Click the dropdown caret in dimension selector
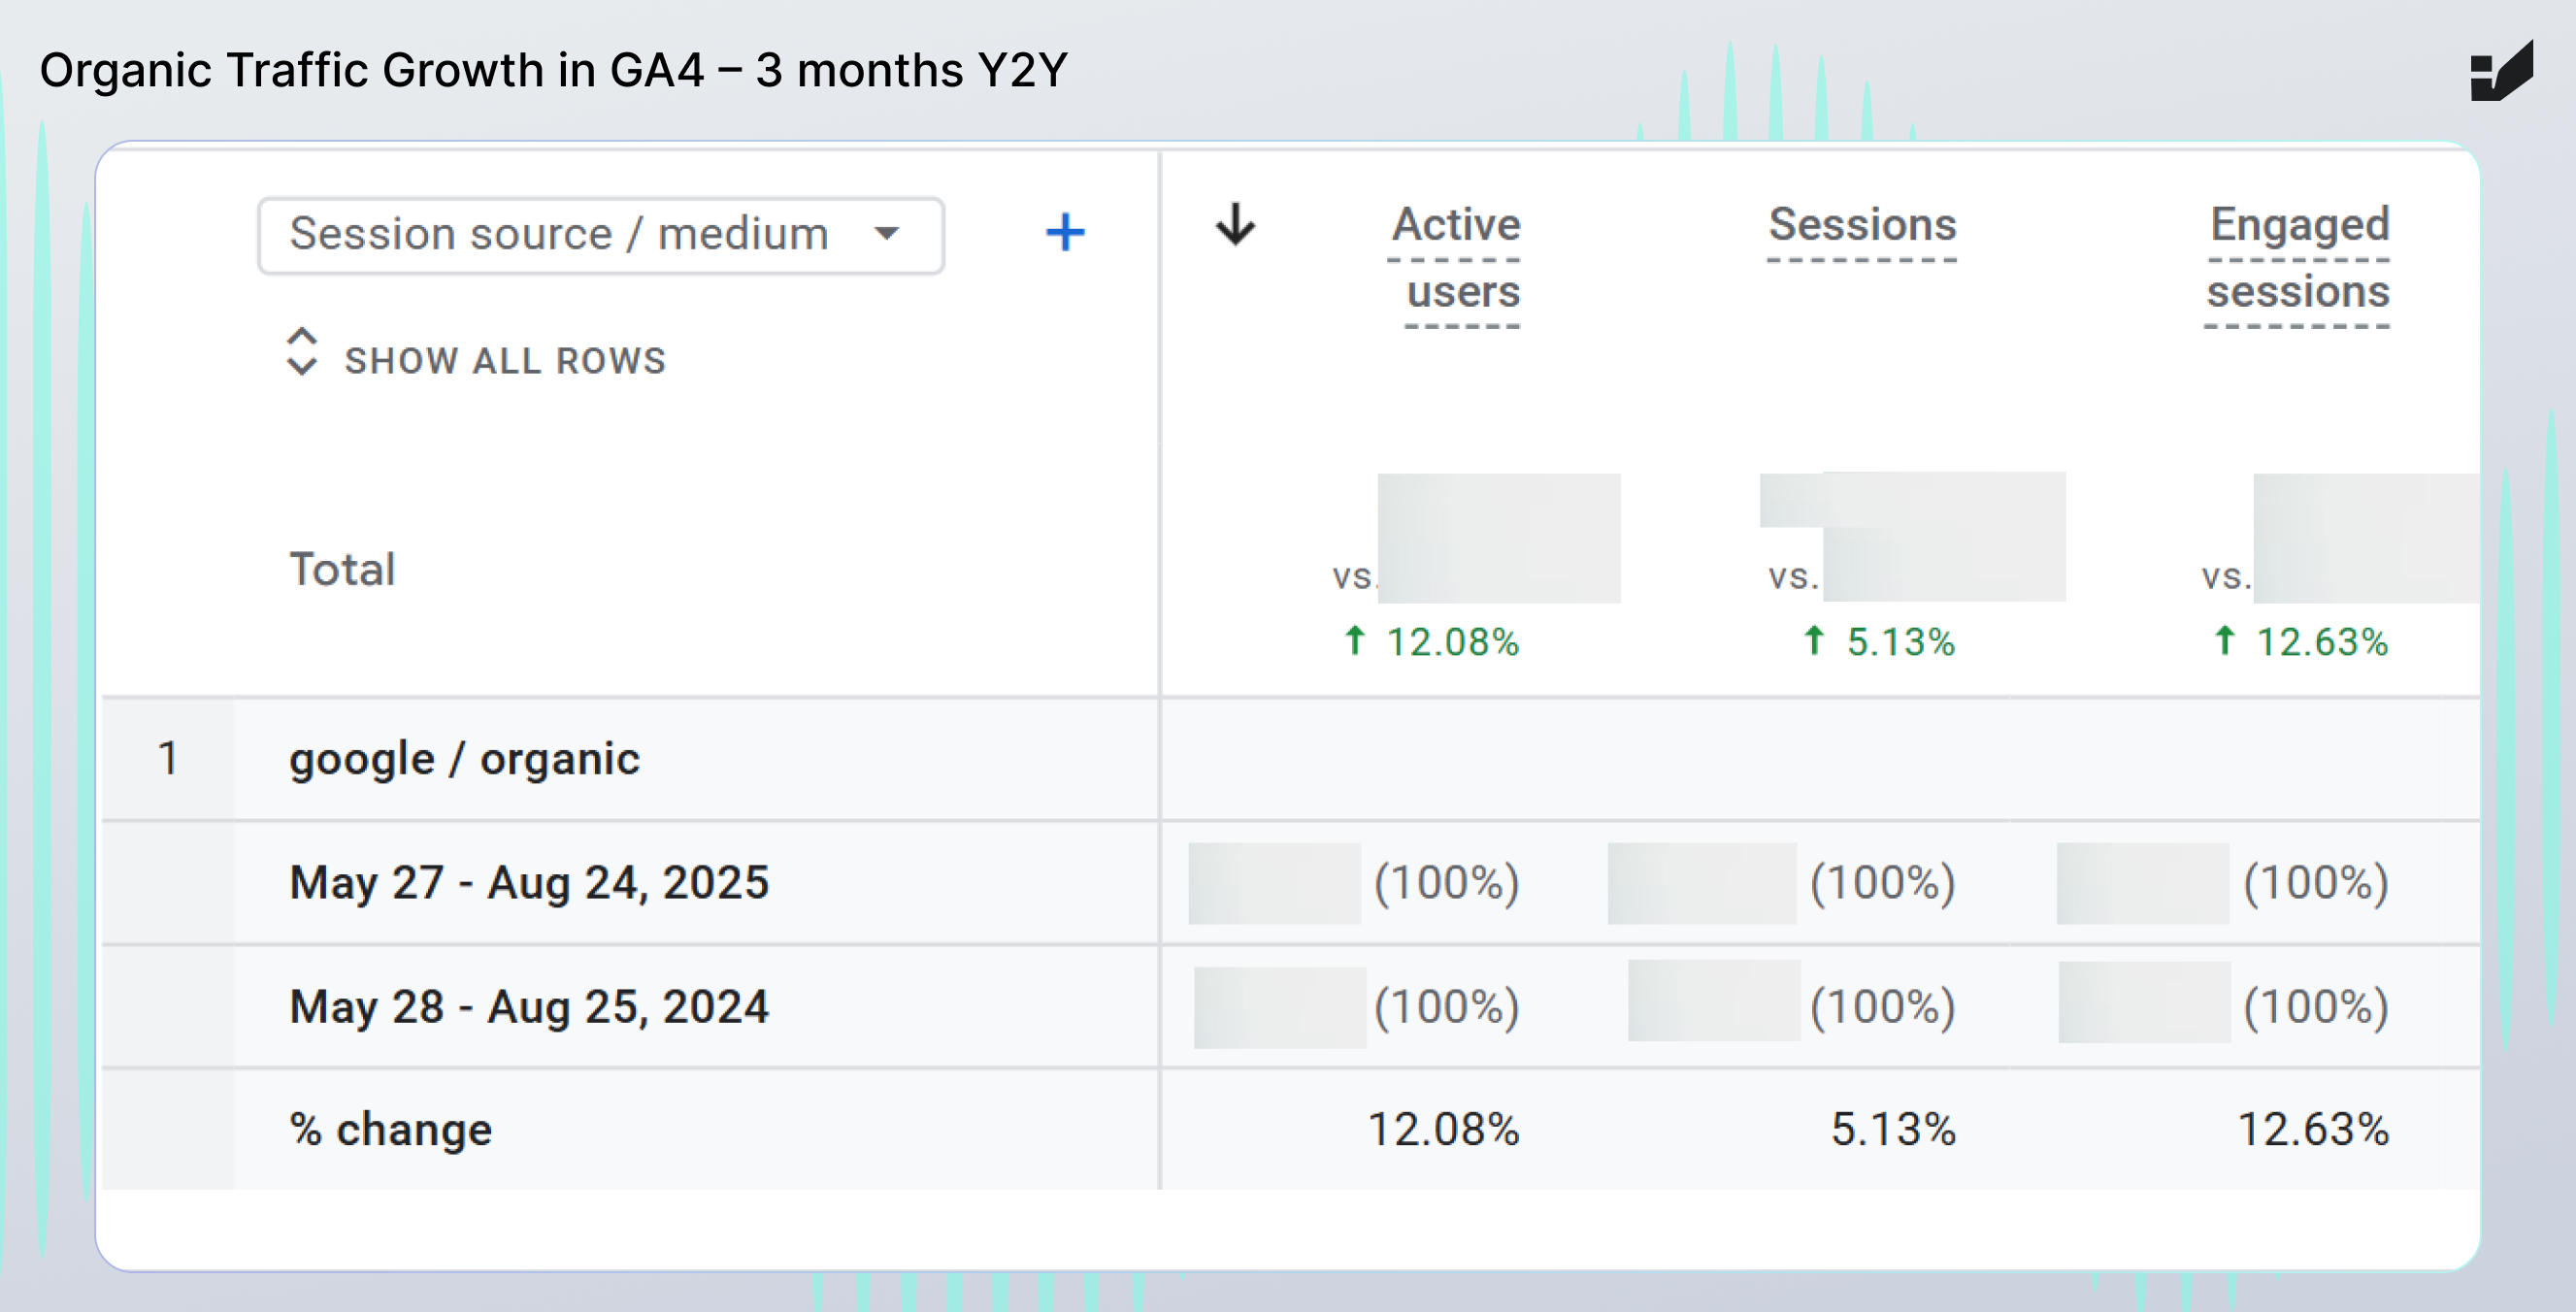 [886, 234]
